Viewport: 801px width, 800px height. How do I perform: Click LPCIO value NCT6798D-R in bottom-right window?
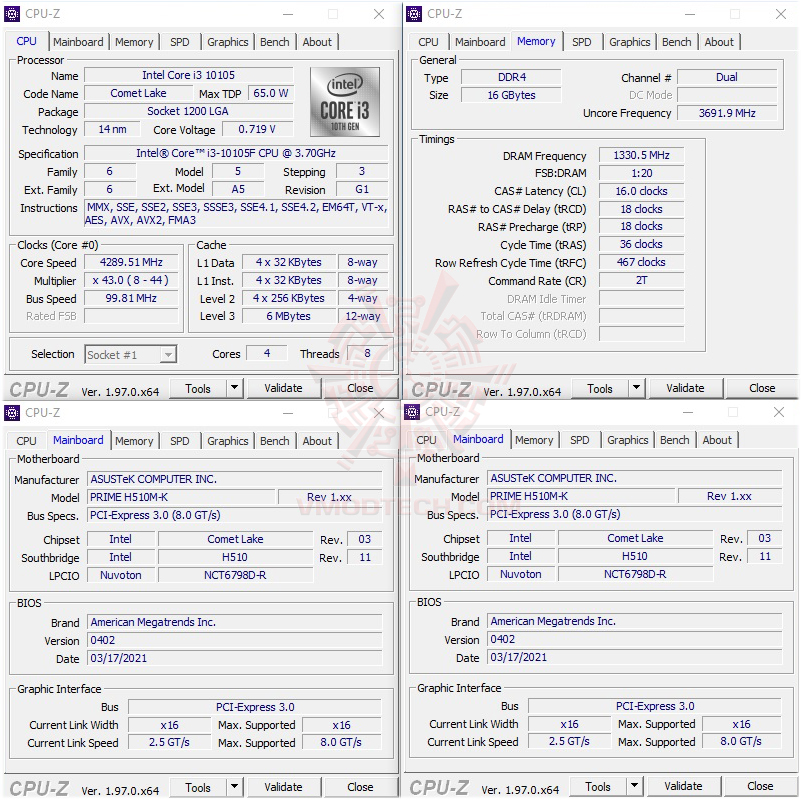pos(635,574)
